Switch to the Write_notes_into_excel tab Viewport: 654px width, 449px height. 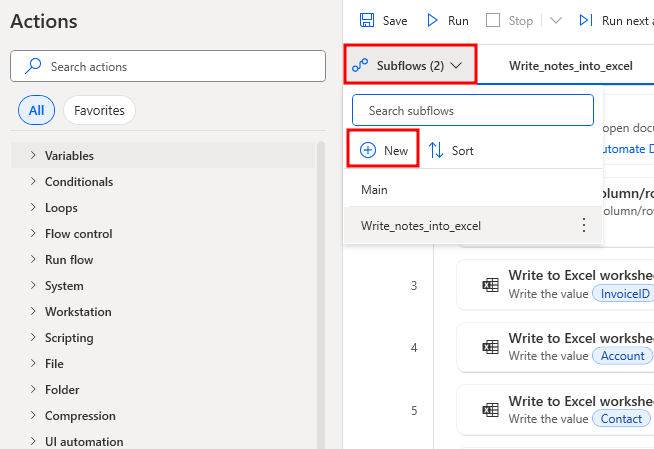(570, 65)
